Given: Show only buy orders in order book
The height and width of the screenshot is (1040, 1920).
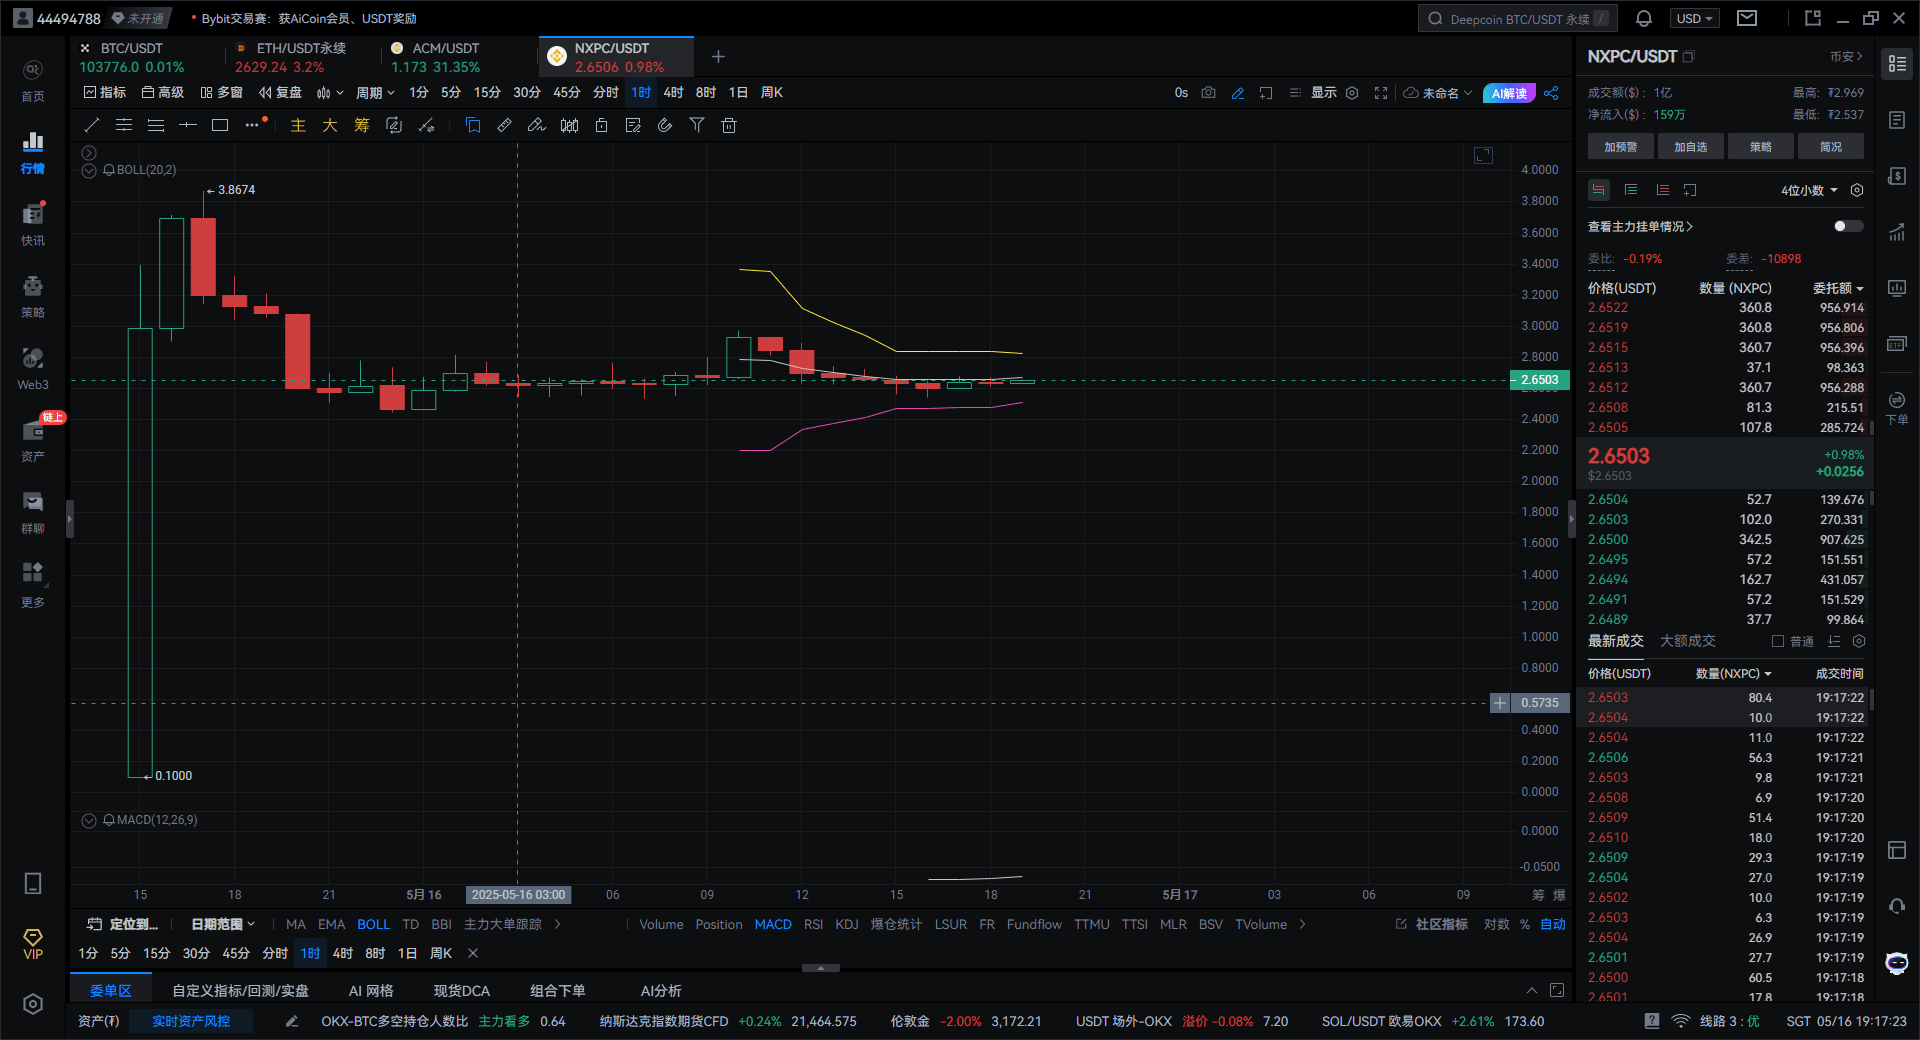Looking at the screenshot, I should point(1631,190).
